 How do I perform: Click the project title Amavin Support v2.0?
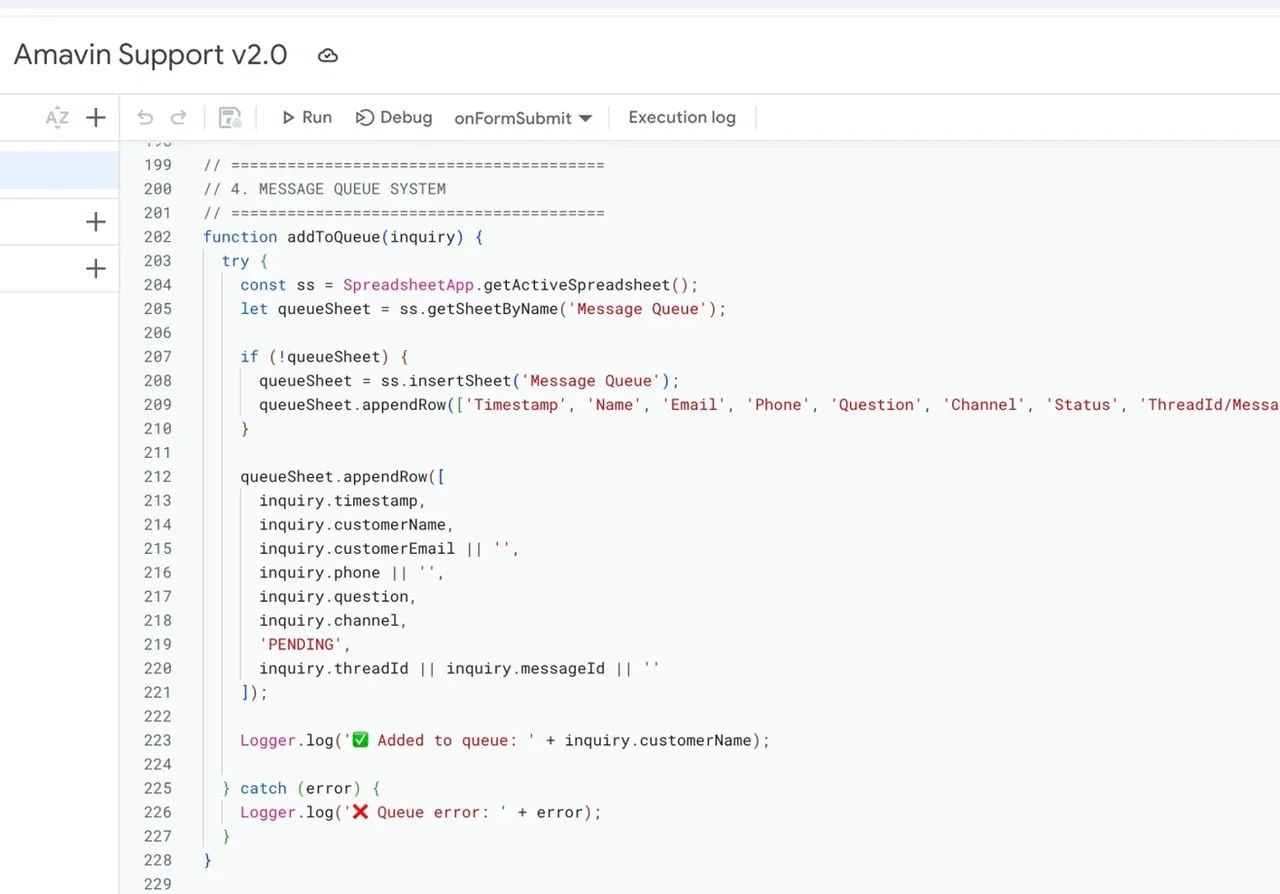click(x=150, y=55)
